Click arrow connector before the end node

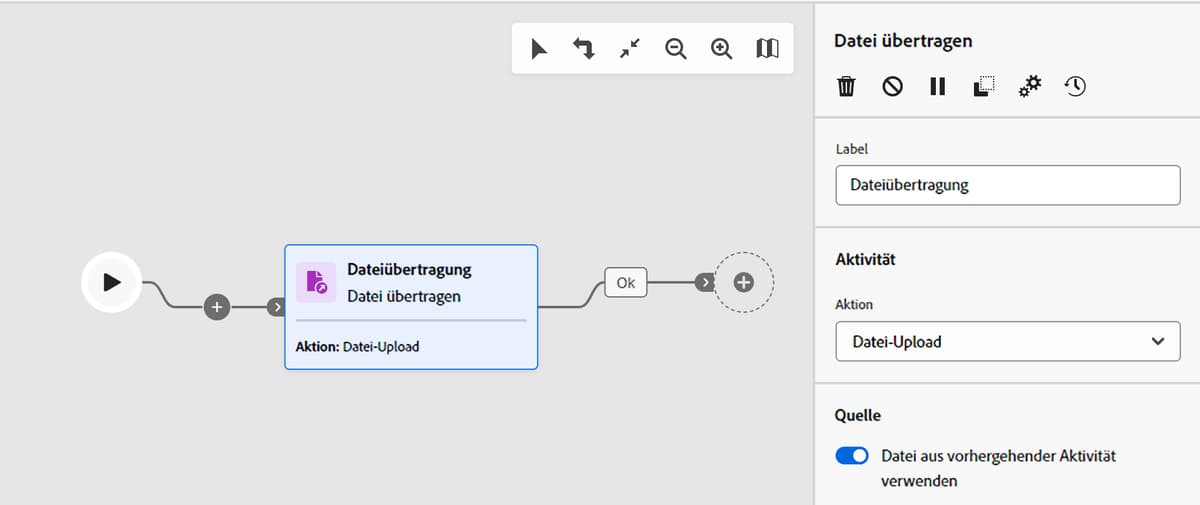click(x=704, y=283)
